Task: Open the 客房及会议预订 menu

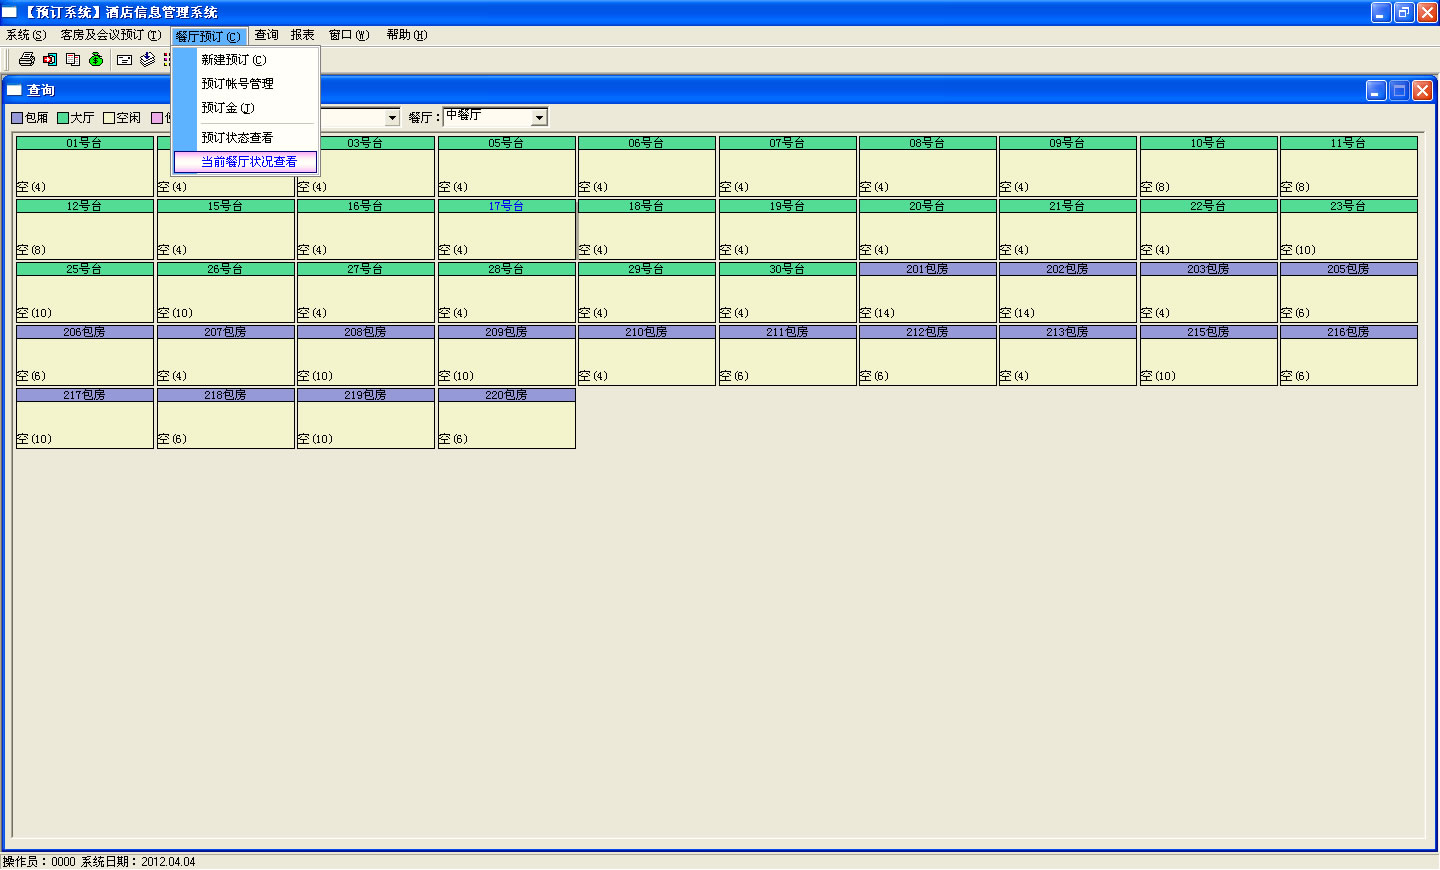Action: pos(110,35)
